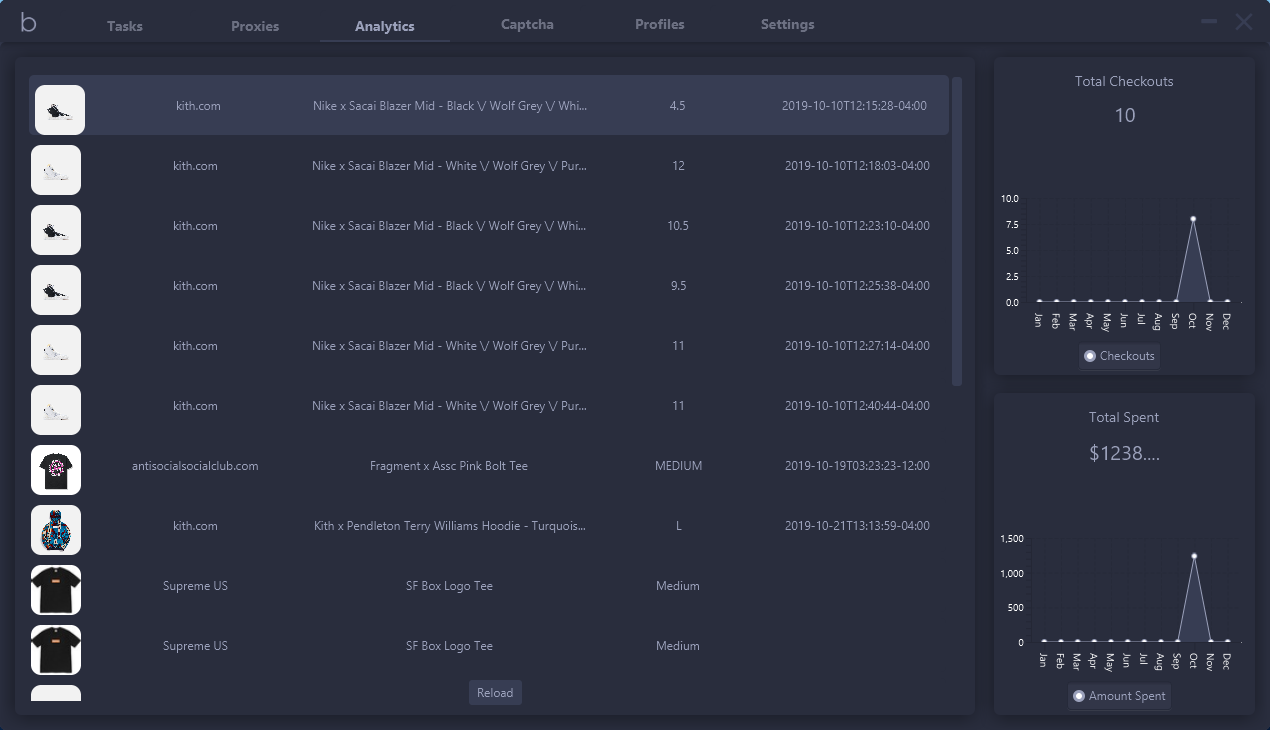Select the size value 12
Viewport: 1270px width, 730px height.
(678, 166)
